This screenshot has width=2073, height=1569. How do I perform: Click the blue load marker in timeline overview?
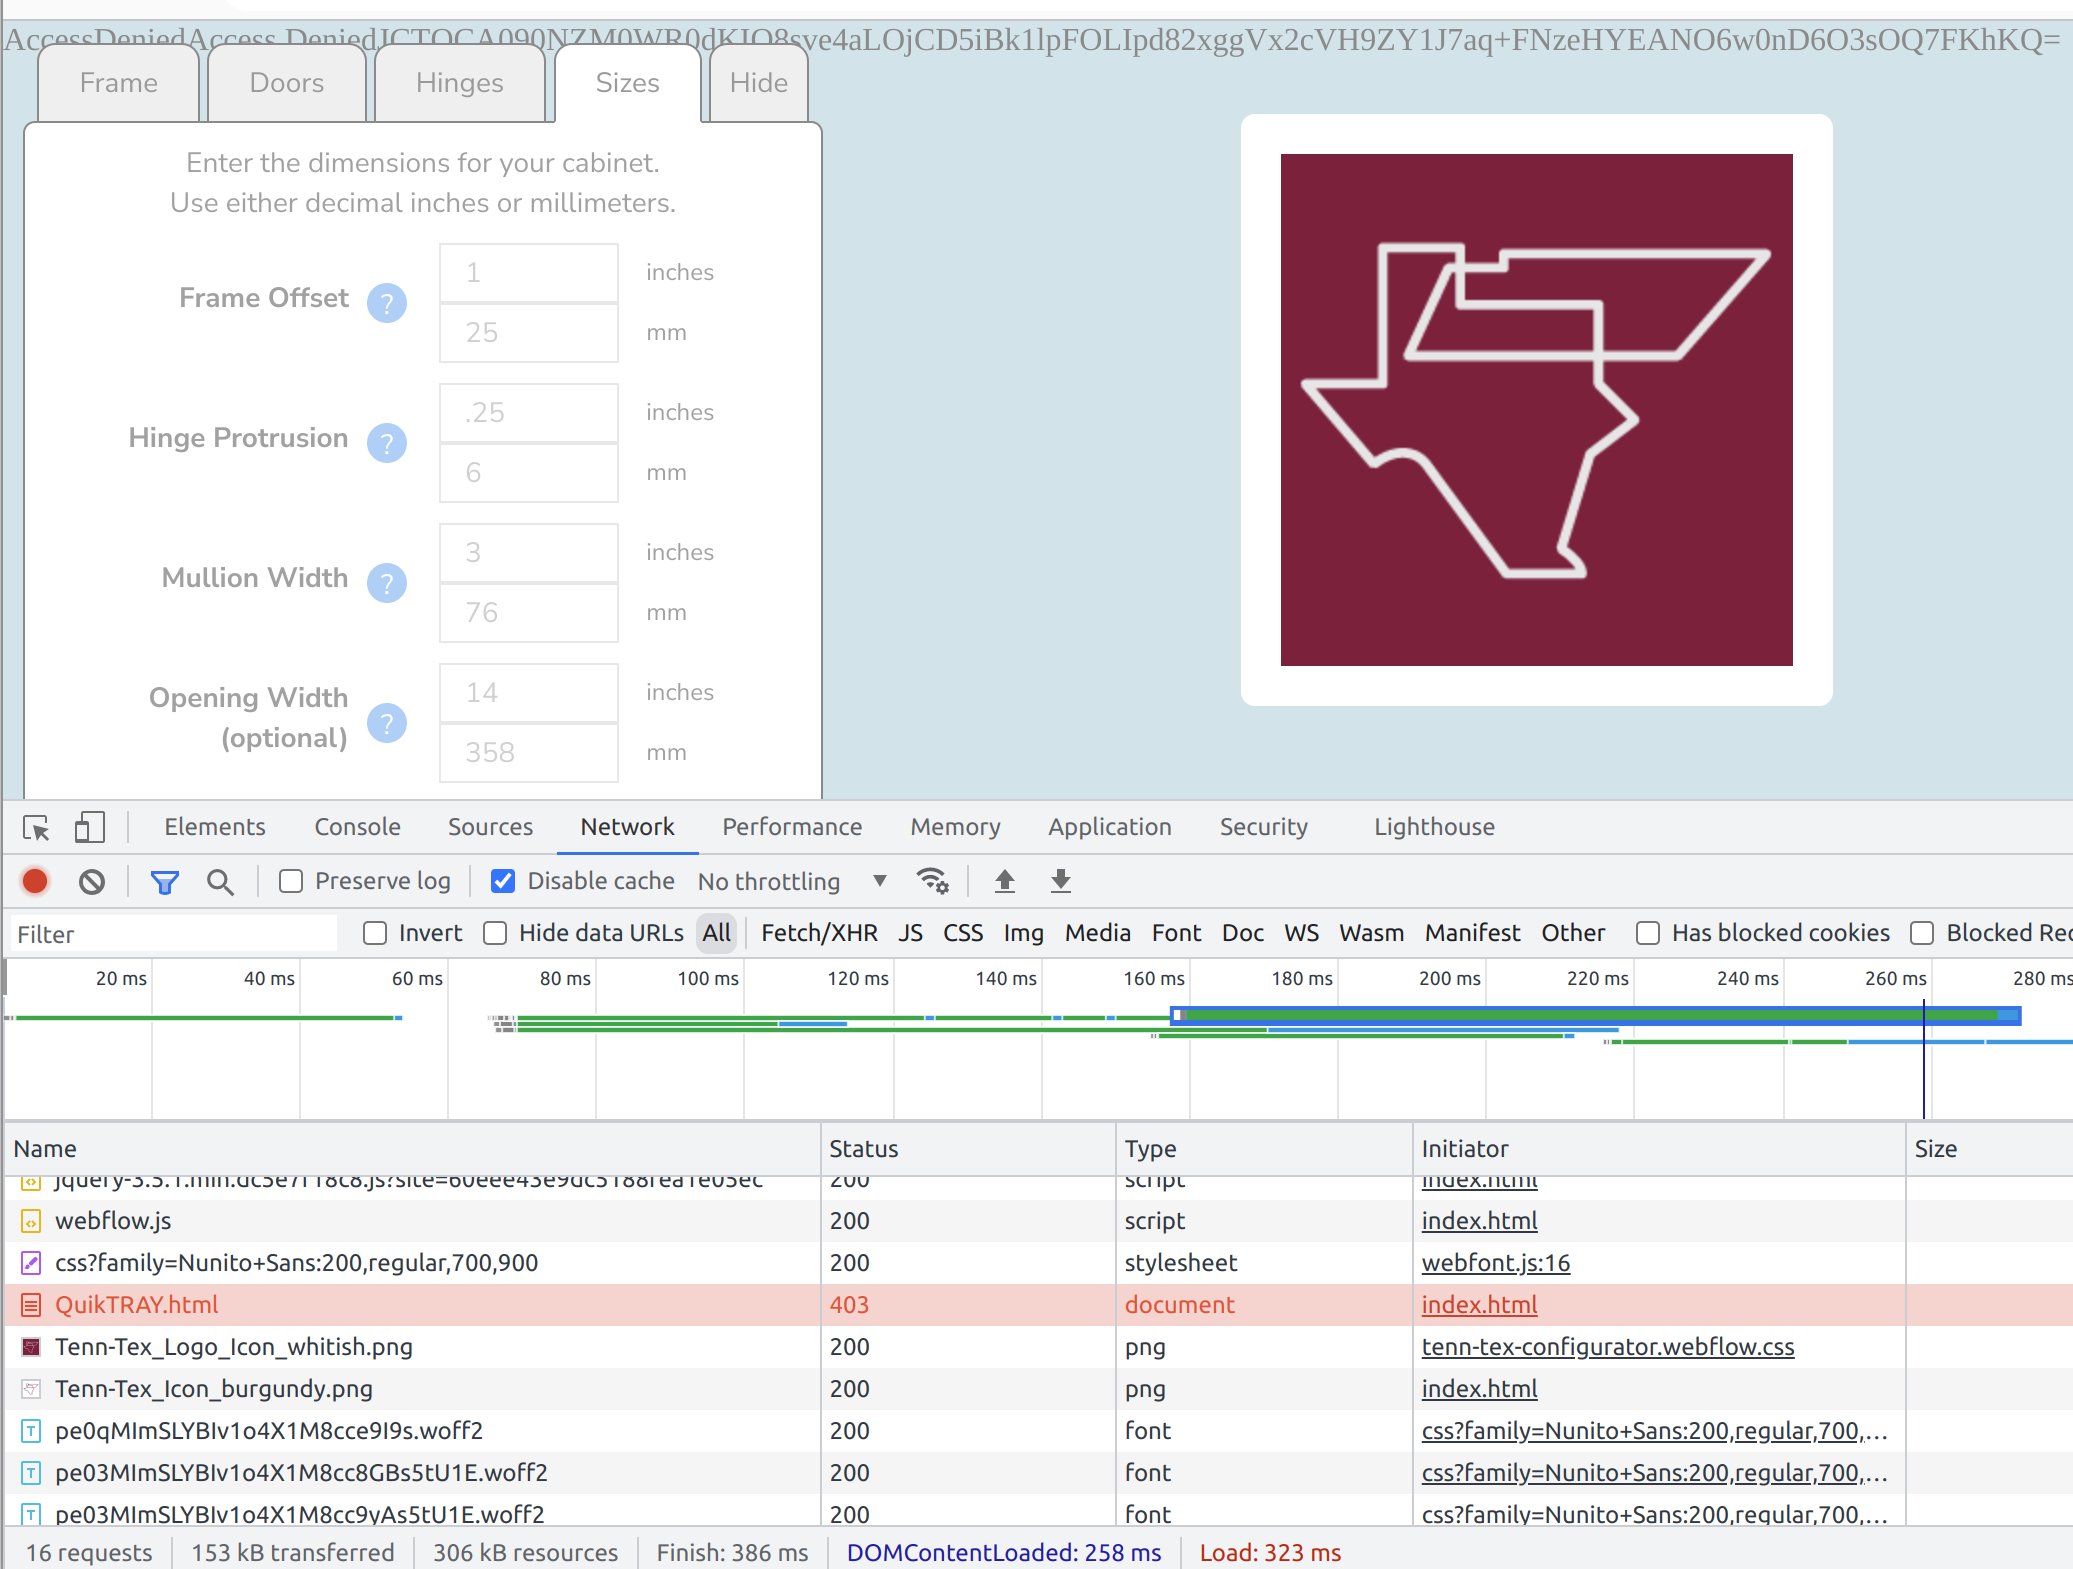(1924, 1060)
